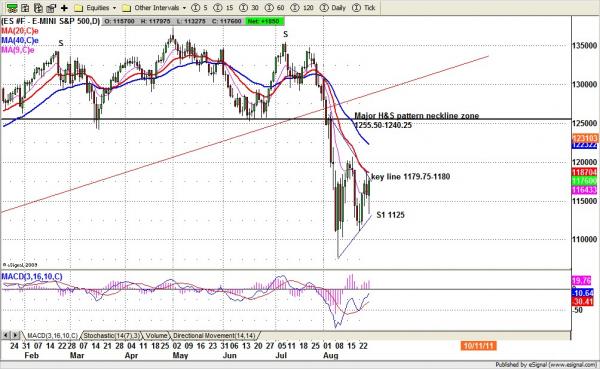Image resolution: width=600 pixels, height=369 pixels.
Task: Click the tab scroll right arrow
Action: tap(15, 336)
